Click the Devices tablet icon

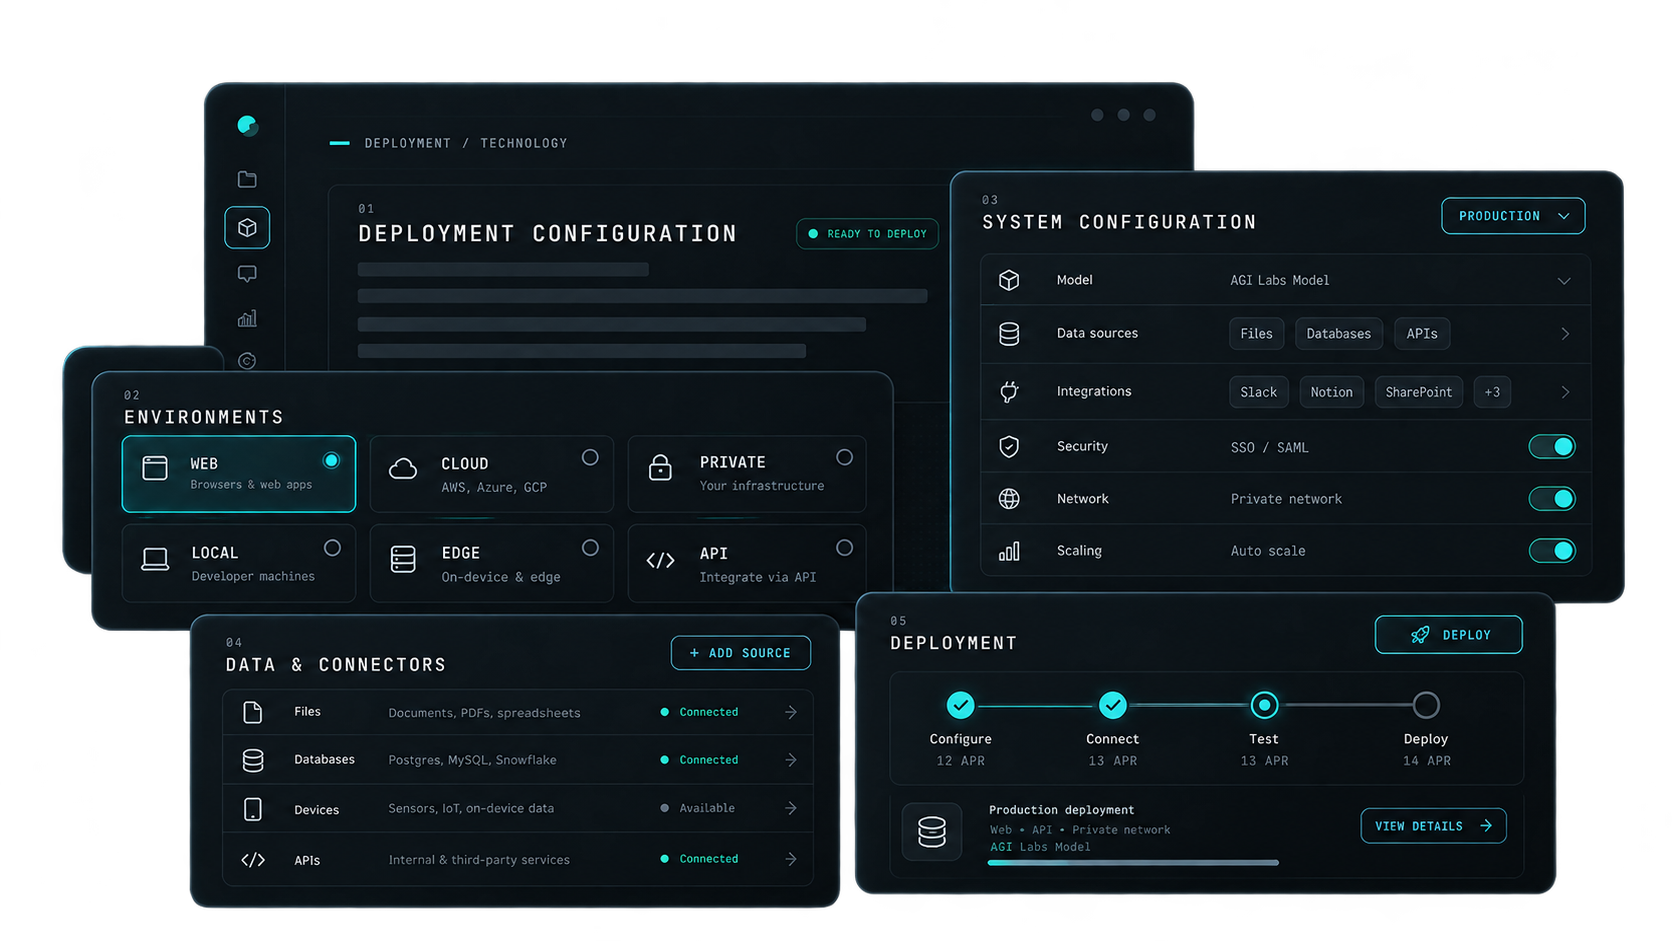click(x=253, y=809)
